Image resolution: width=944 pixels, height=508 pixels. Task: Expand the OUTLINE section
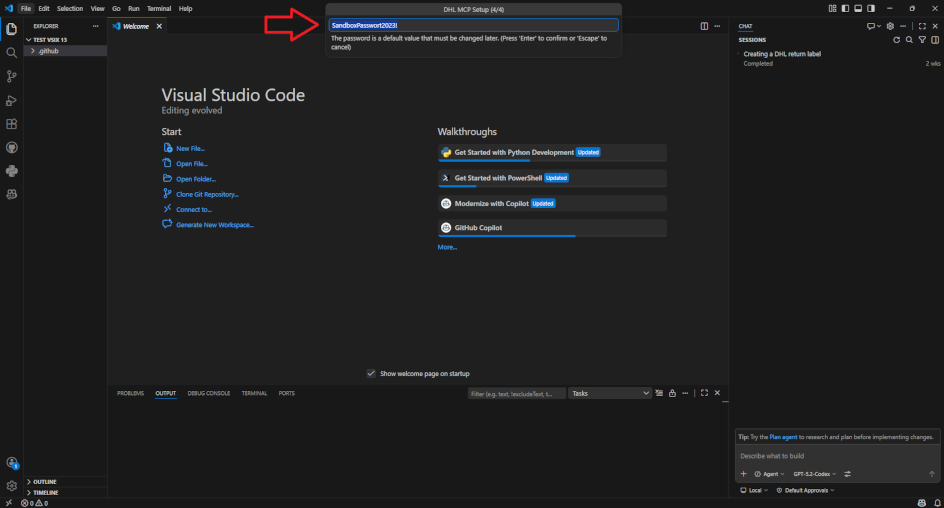coord(44,482)
